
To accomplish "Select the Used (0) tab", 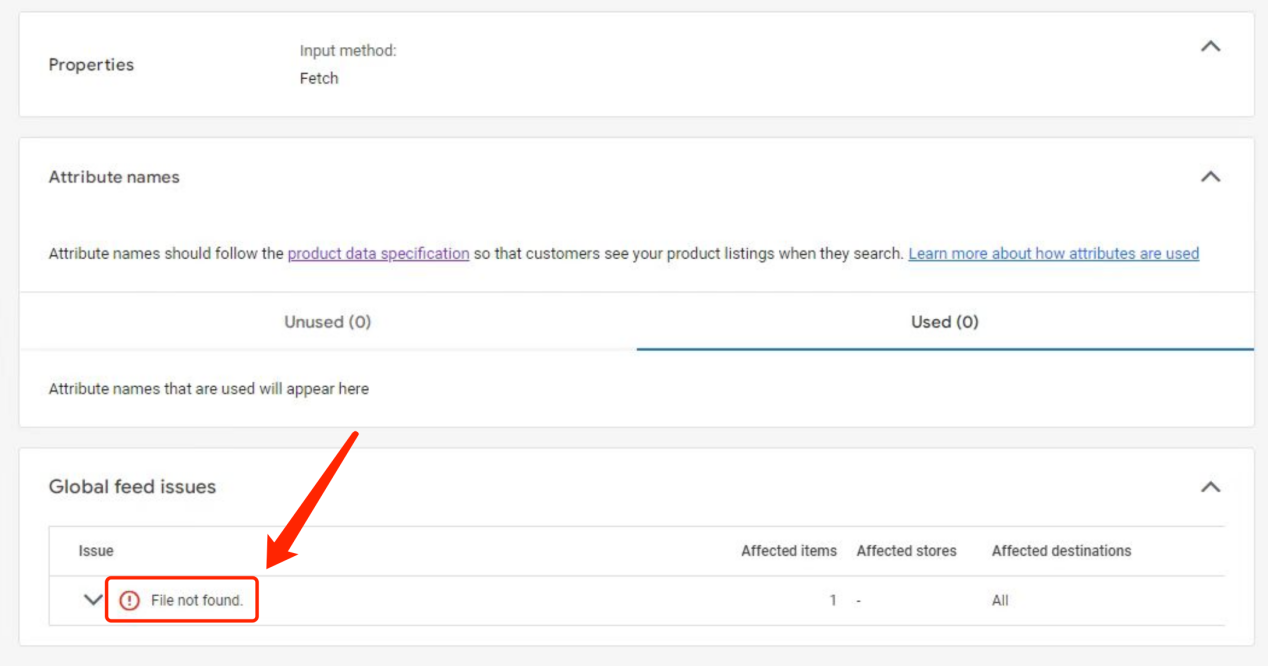I will [944, 321].
